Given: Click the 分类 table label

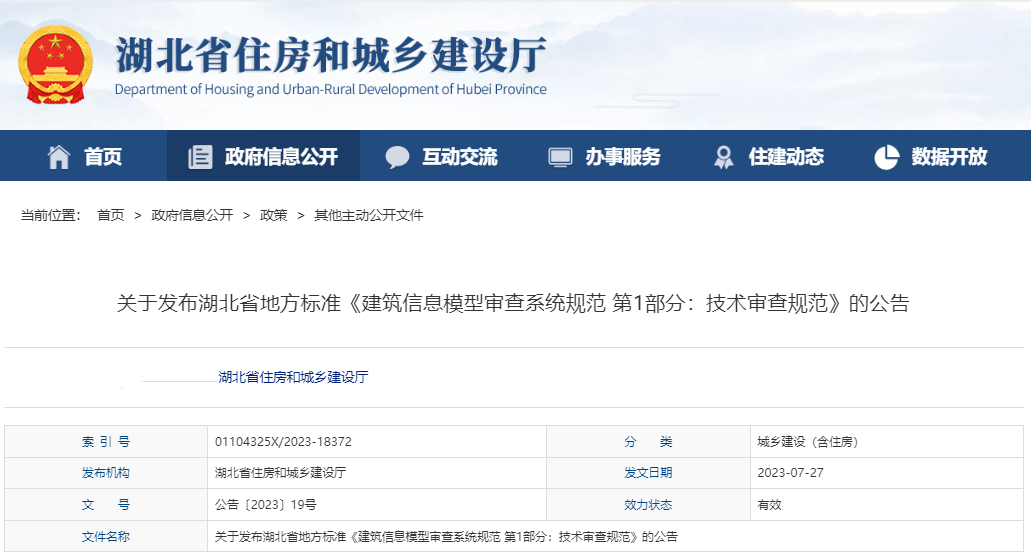Looking at the screenshot, I should pyautogui.click(x=648, y=442).
